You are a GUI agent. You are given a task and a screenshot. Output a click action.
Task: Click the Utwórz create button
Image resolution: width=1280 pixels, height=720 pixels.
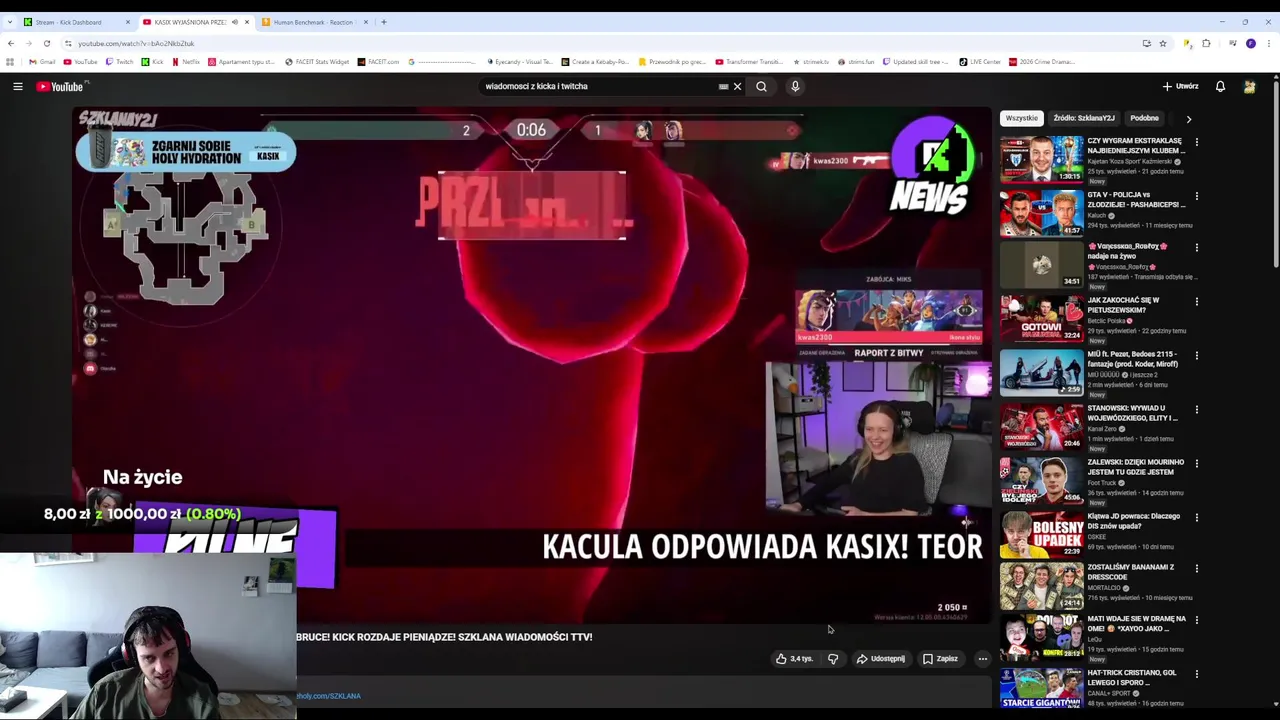point(1180,87)
